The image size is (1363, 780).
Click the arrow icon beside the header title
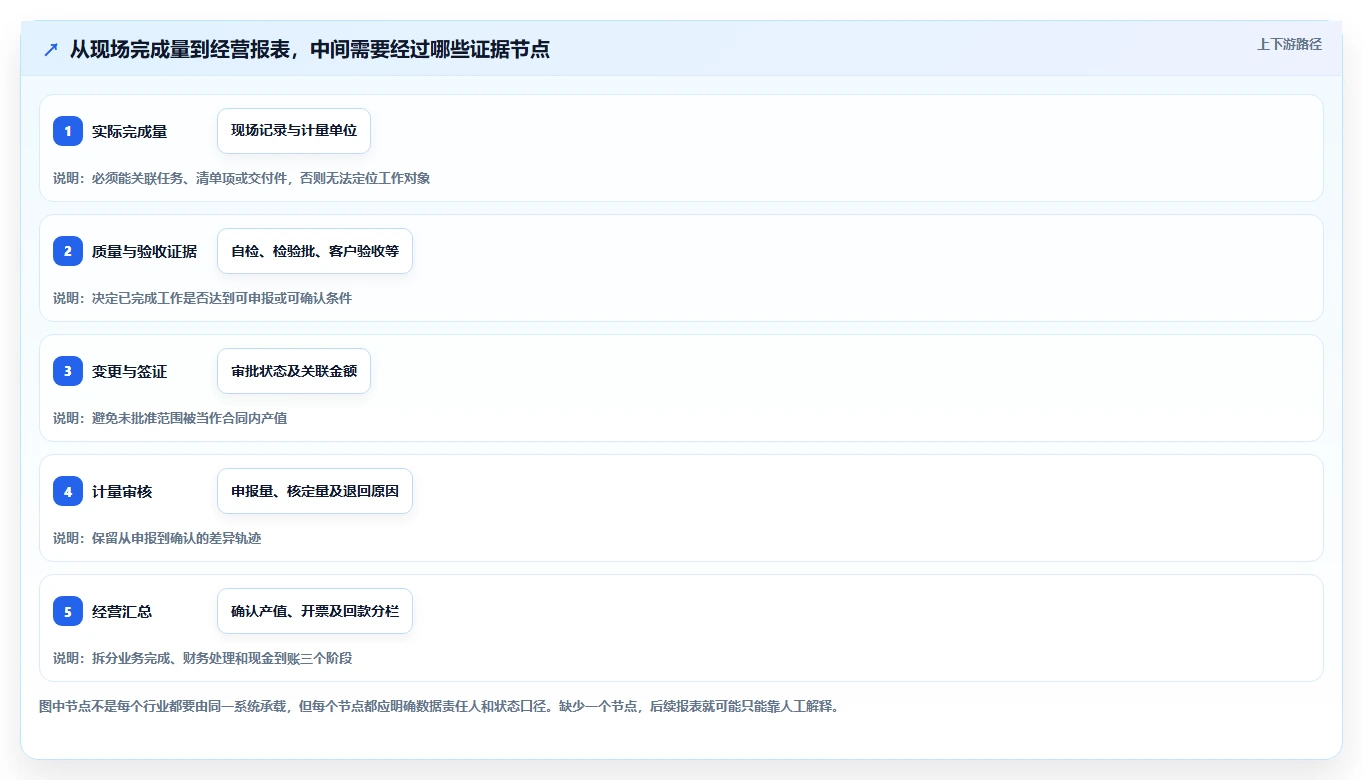pyautogui.click(x=51, y=50)
